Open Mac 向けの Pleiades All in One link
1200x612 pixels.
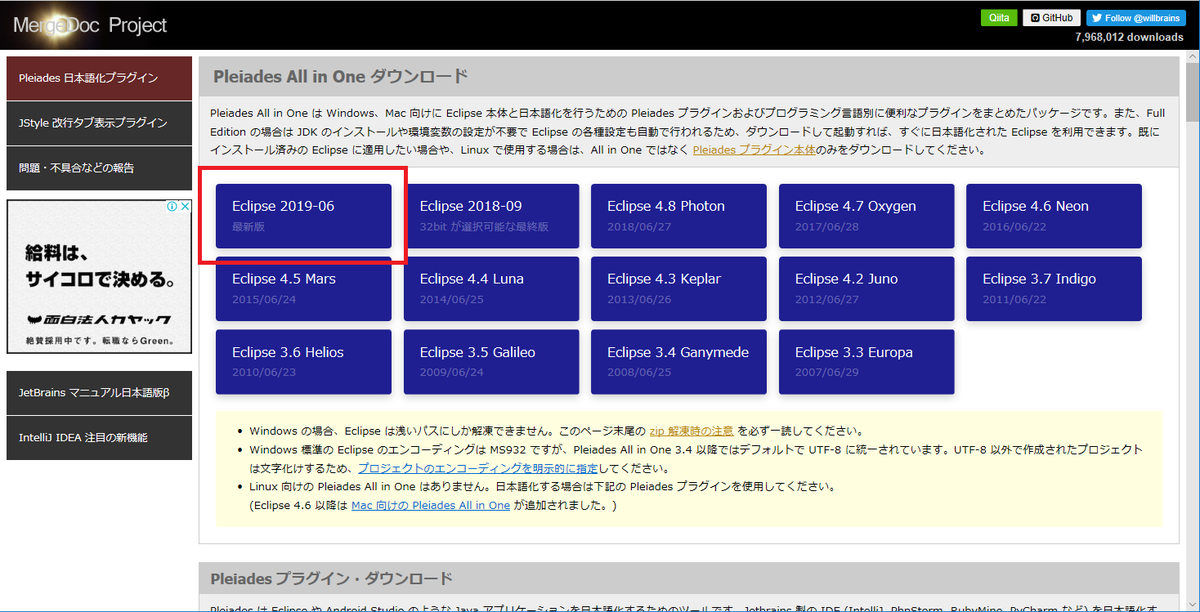pos(431,506)
